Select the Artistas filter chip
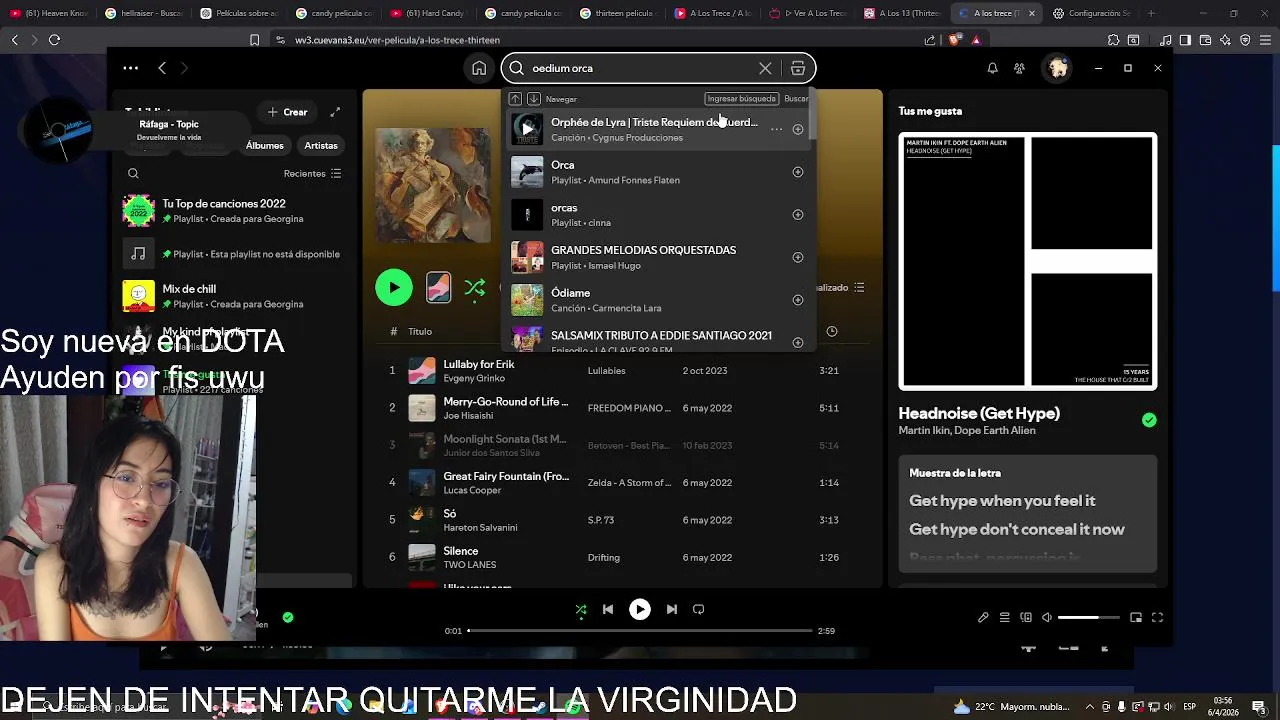Viewport: 1280px width, 720px height. click(321, 145)
